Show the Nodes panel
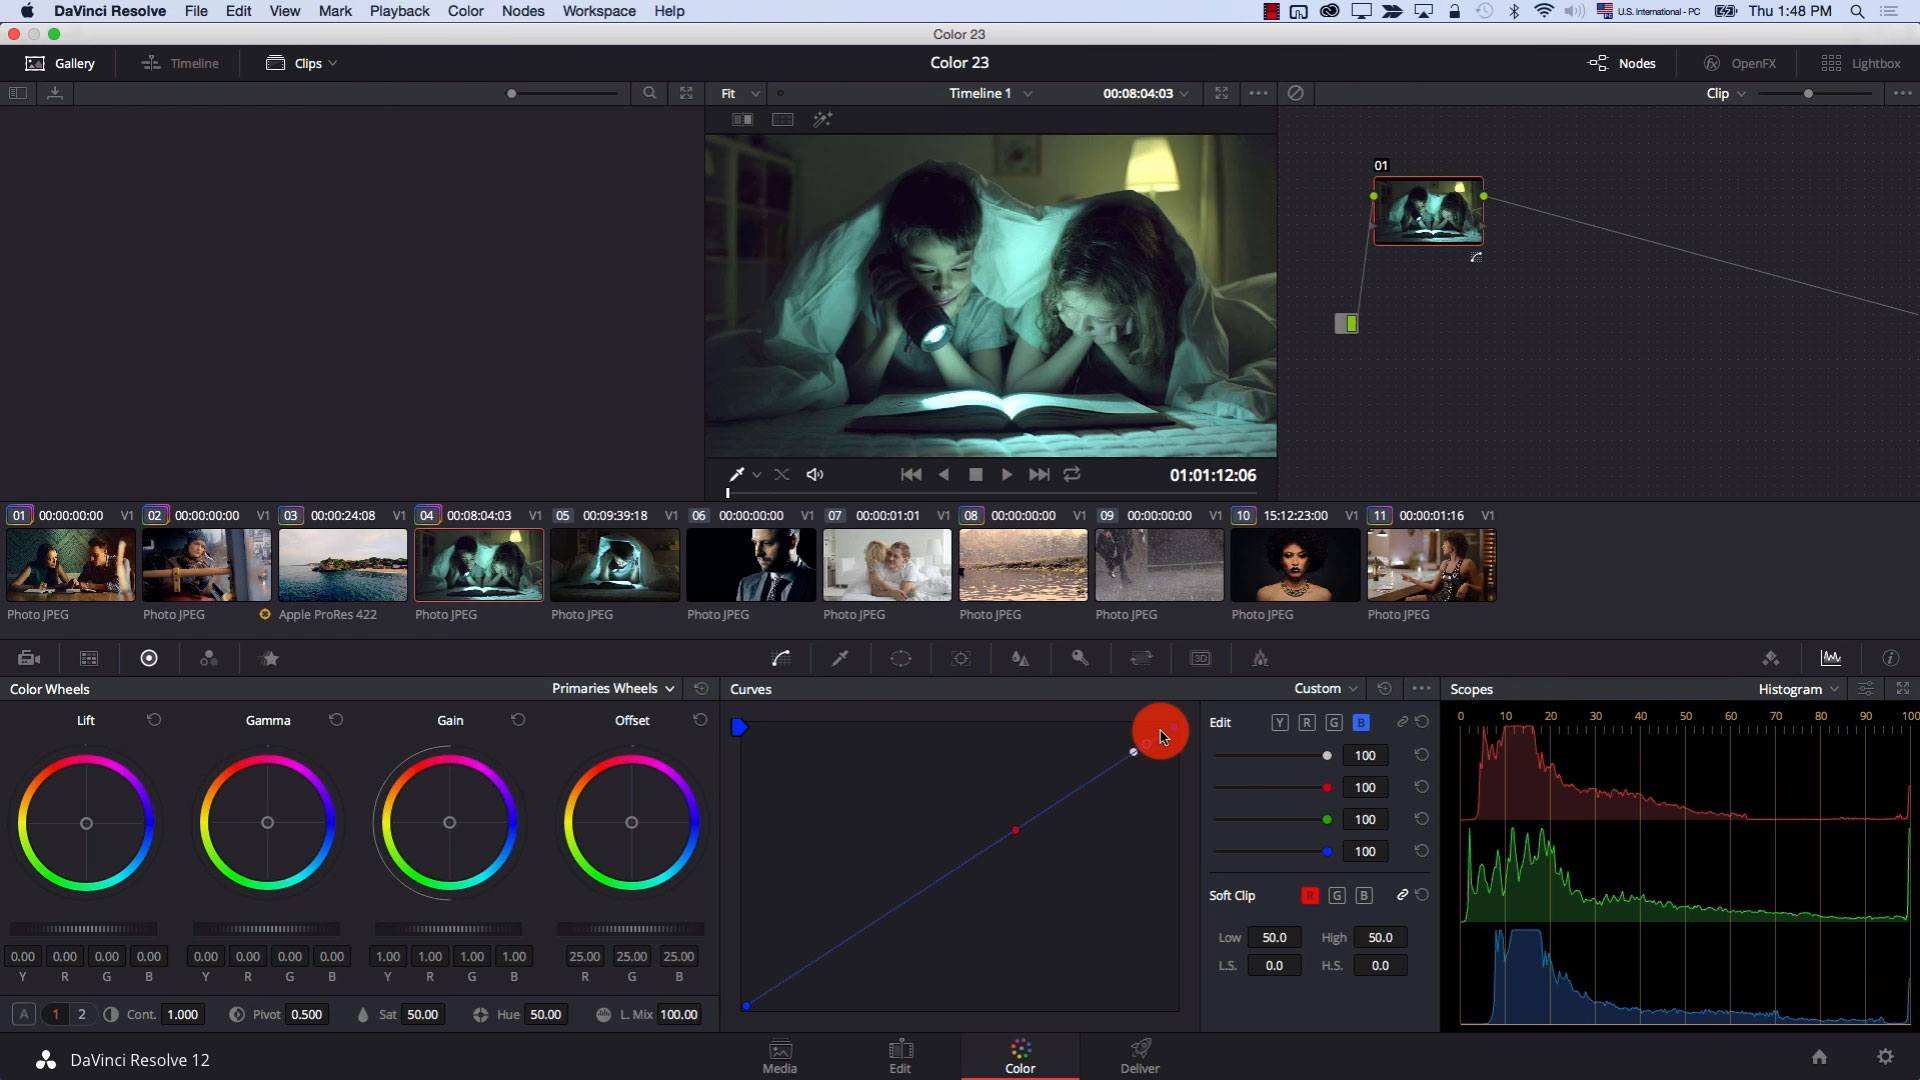Image resolution: width=1920 pixels, height=1080 pixels. (x=1621, y=62)
